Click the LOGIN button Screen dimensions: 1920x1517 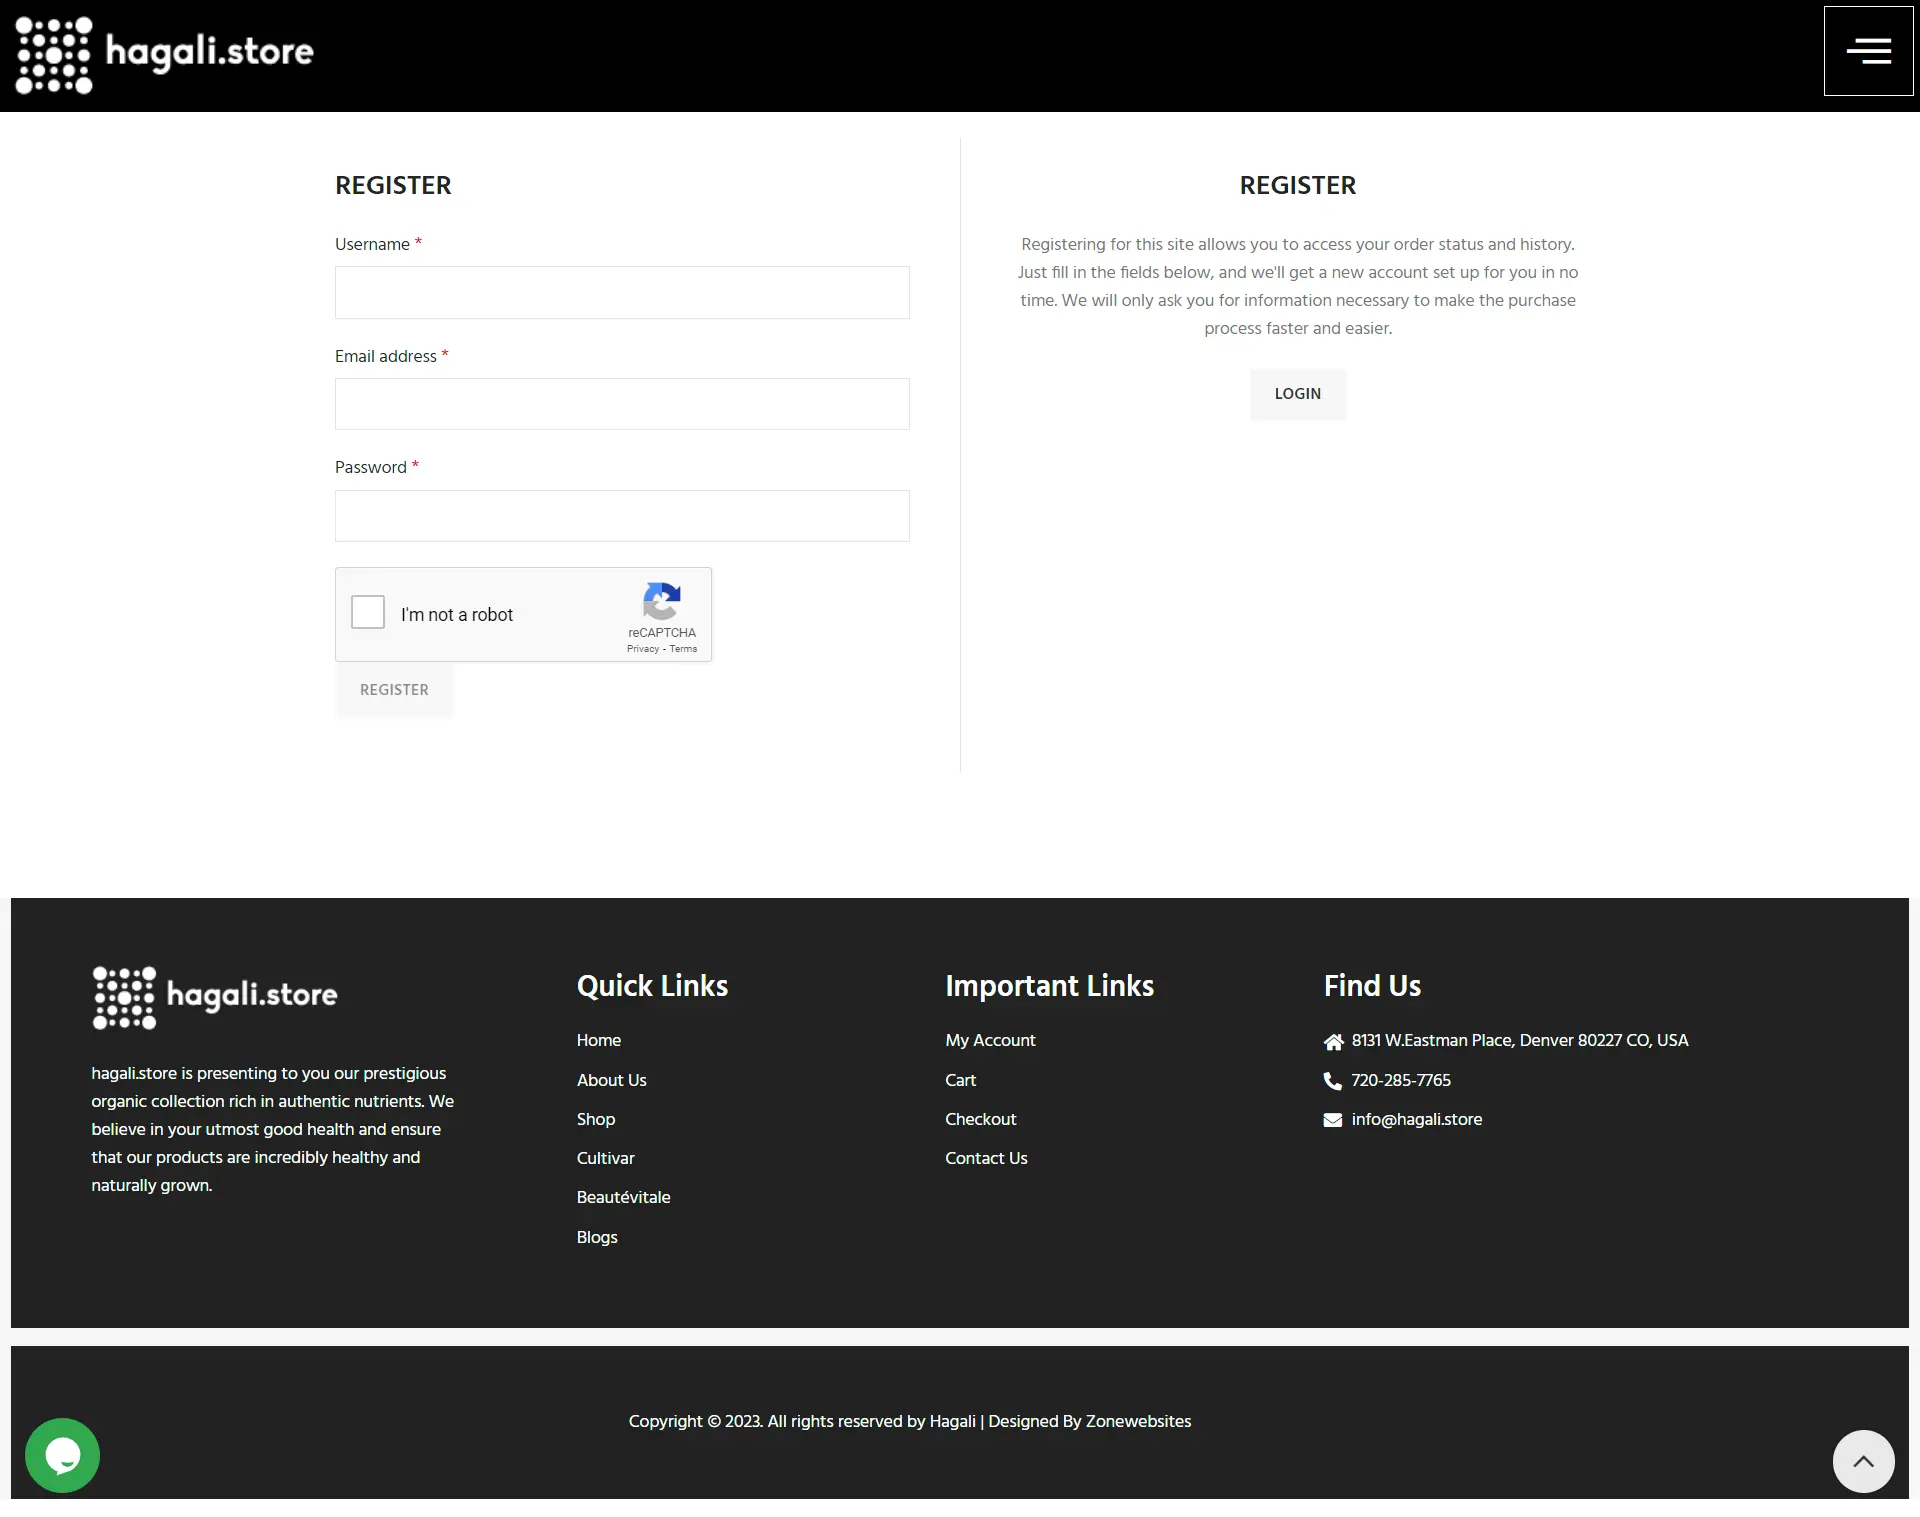tap(1297, 394)
